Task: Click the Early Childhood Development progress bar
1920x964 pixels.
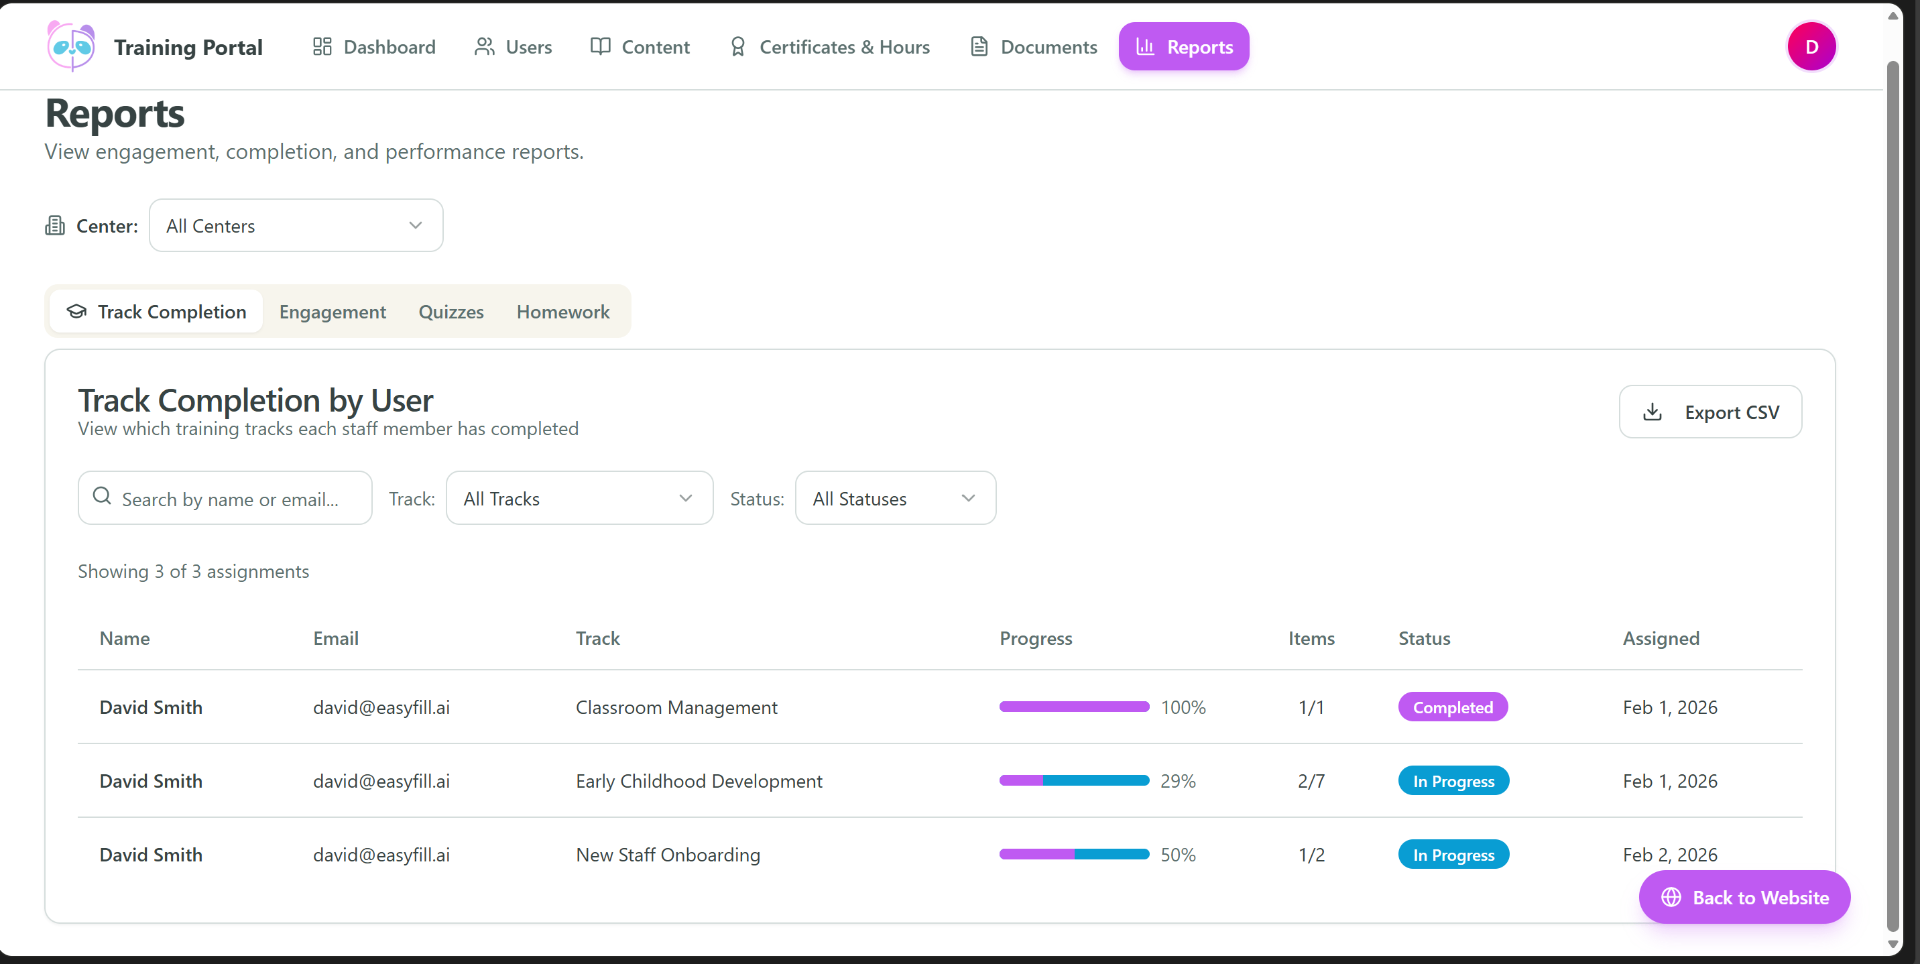Action: pos(1074,781)
